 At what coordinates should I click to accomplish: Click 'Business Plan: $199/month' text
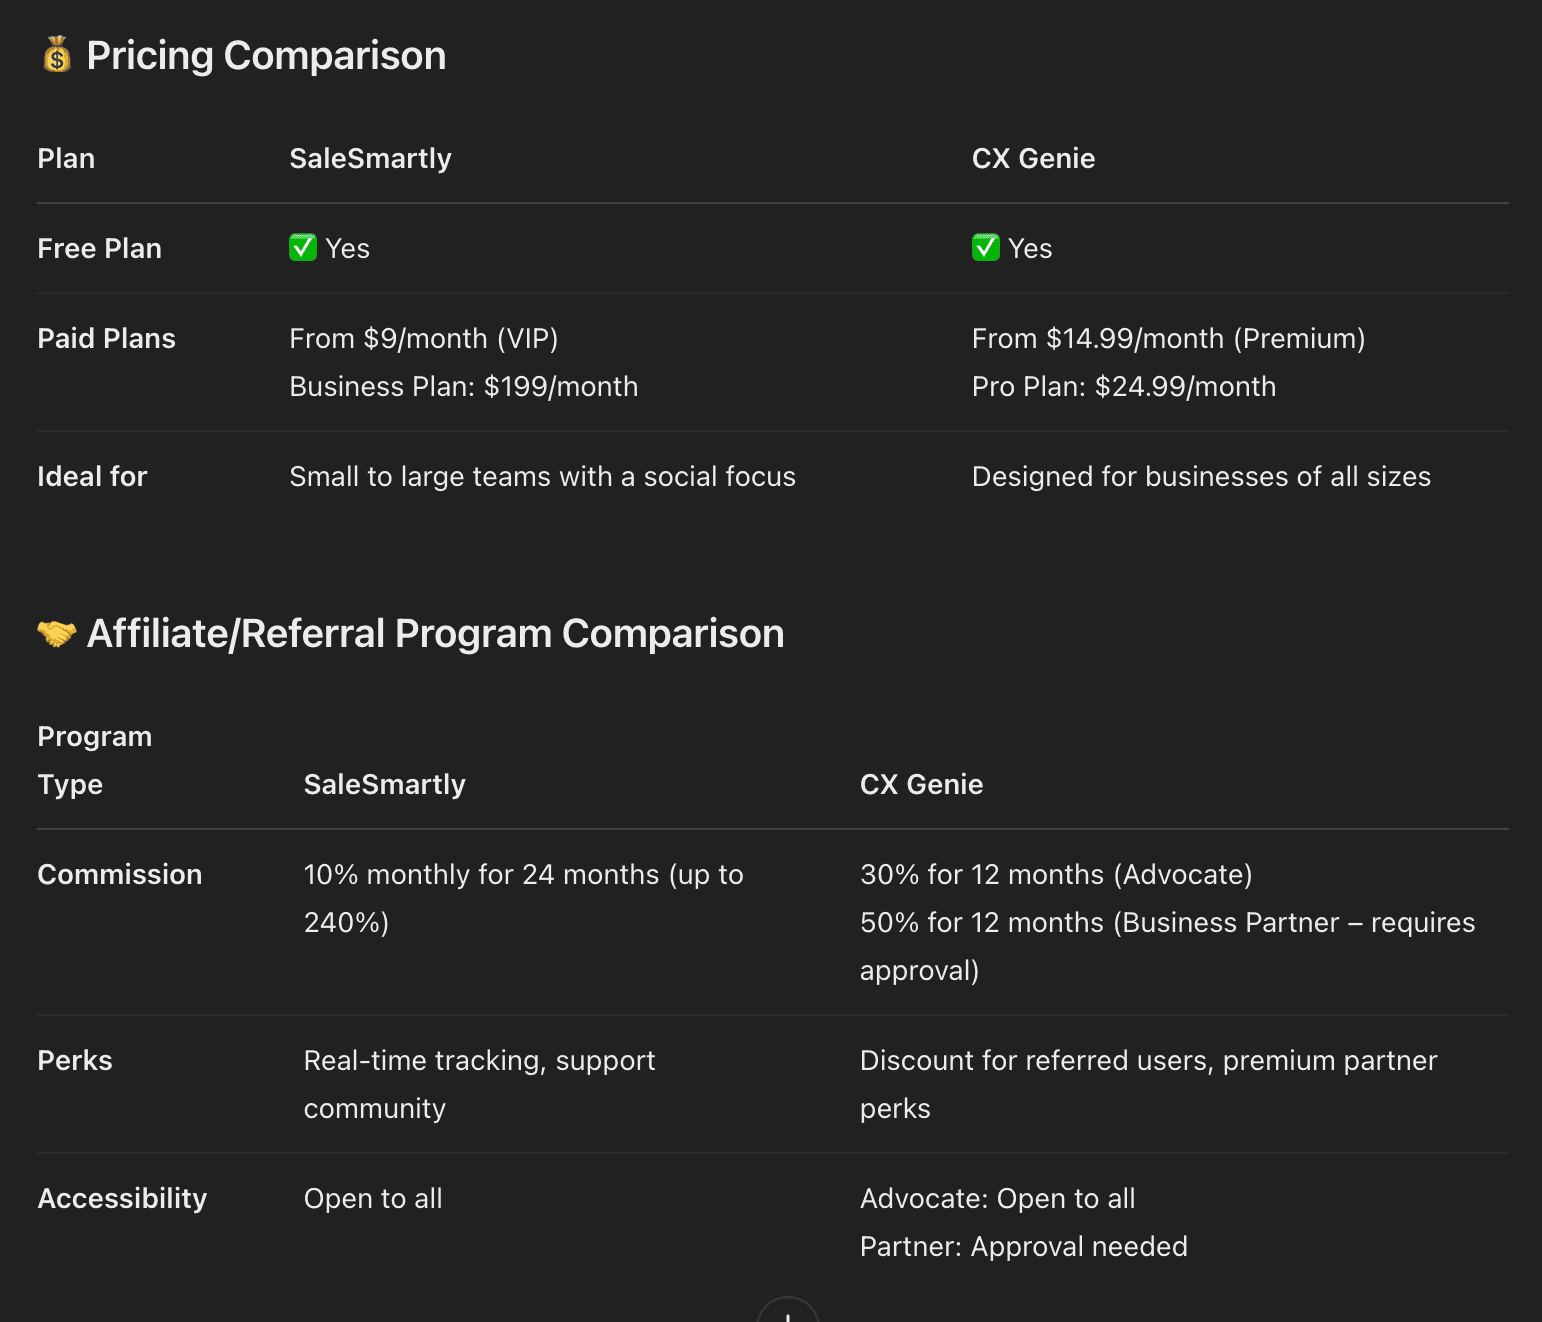[463, 386]
